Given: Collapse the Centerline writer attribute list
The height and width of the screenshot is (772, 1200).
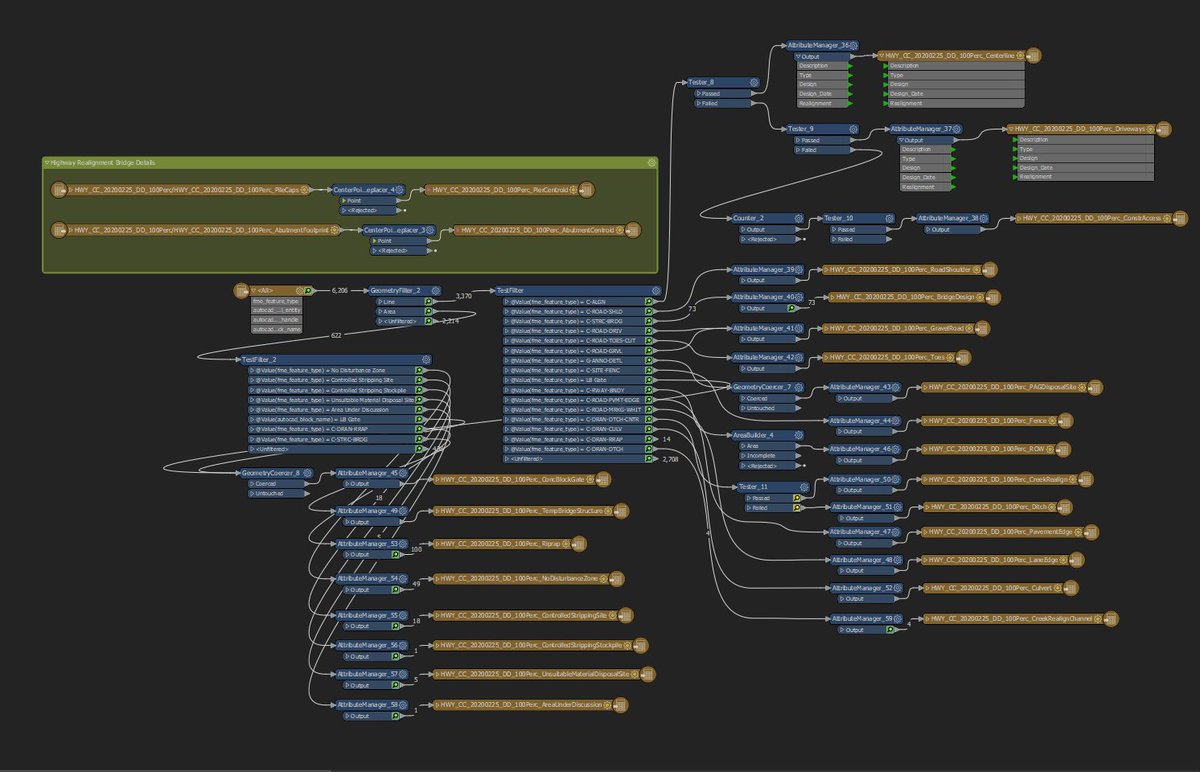Looking at the screenshot, I should pyautogui.click(x=883, y=55).
